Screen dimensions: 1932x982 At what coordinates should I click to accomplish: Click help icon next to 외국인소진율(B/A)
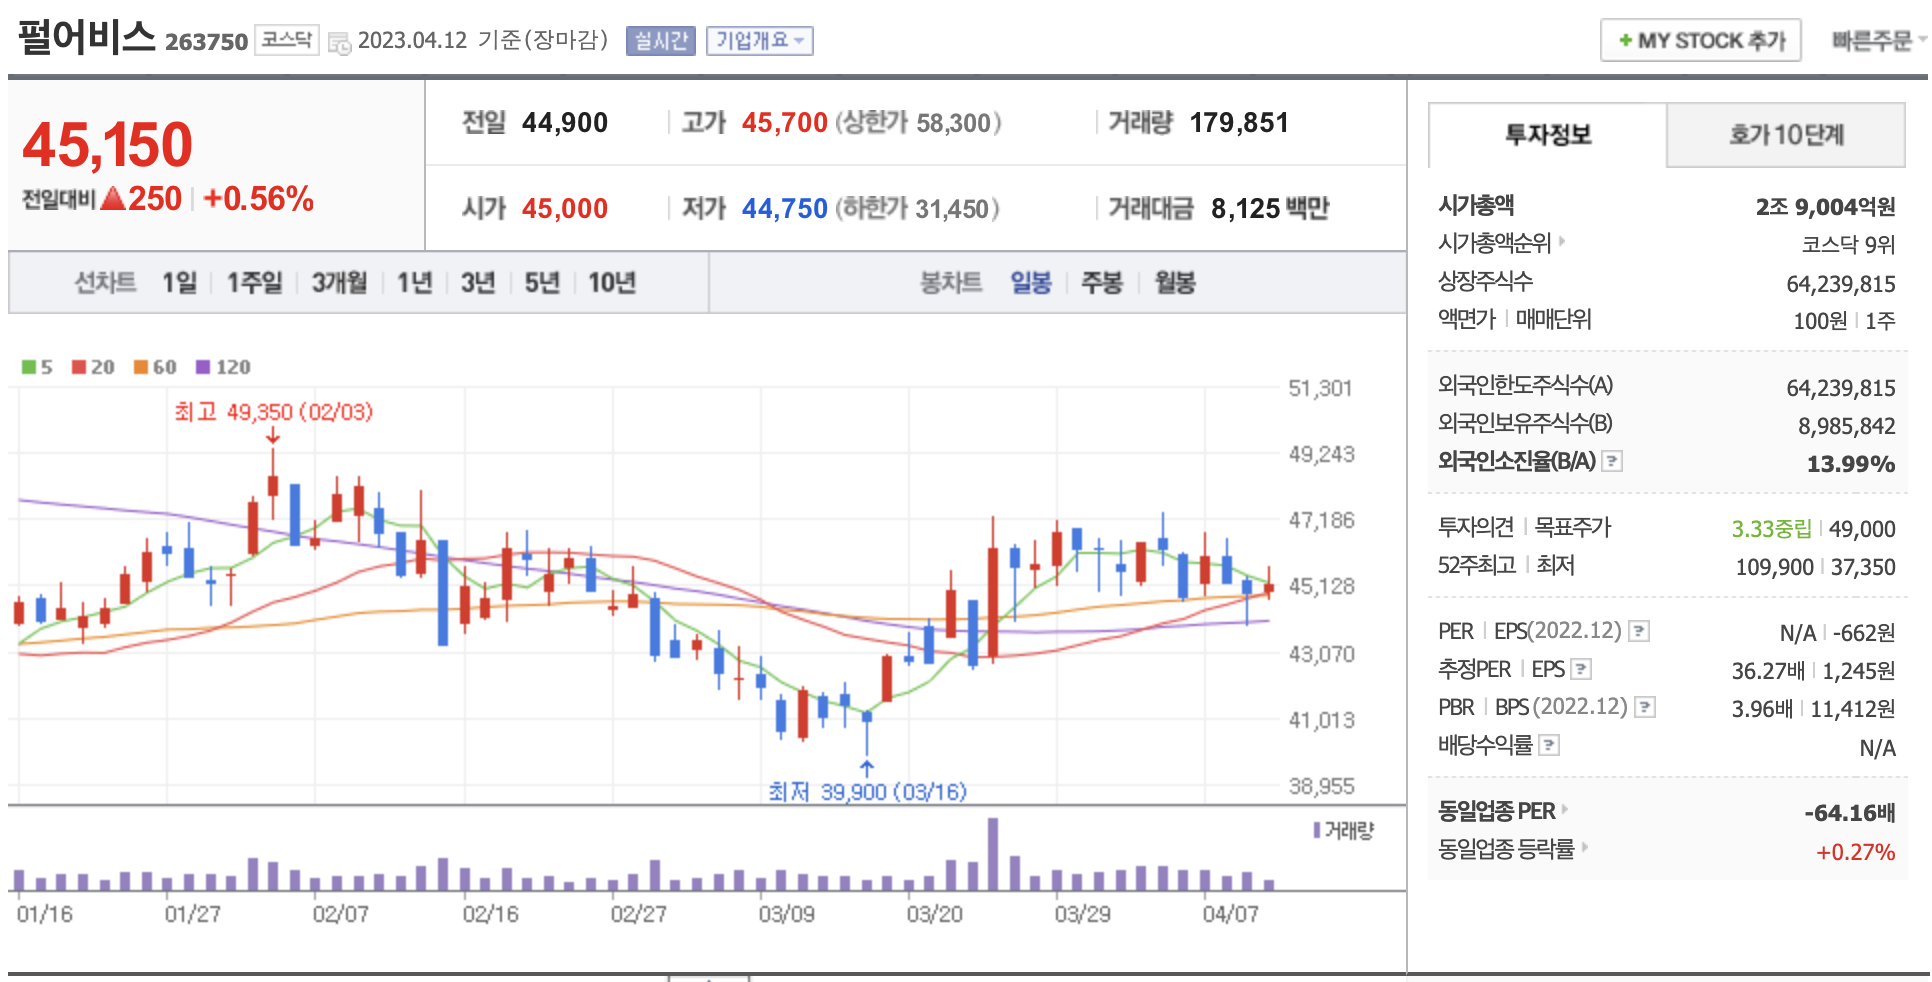pyautogui.click(x=1612, y=461)
